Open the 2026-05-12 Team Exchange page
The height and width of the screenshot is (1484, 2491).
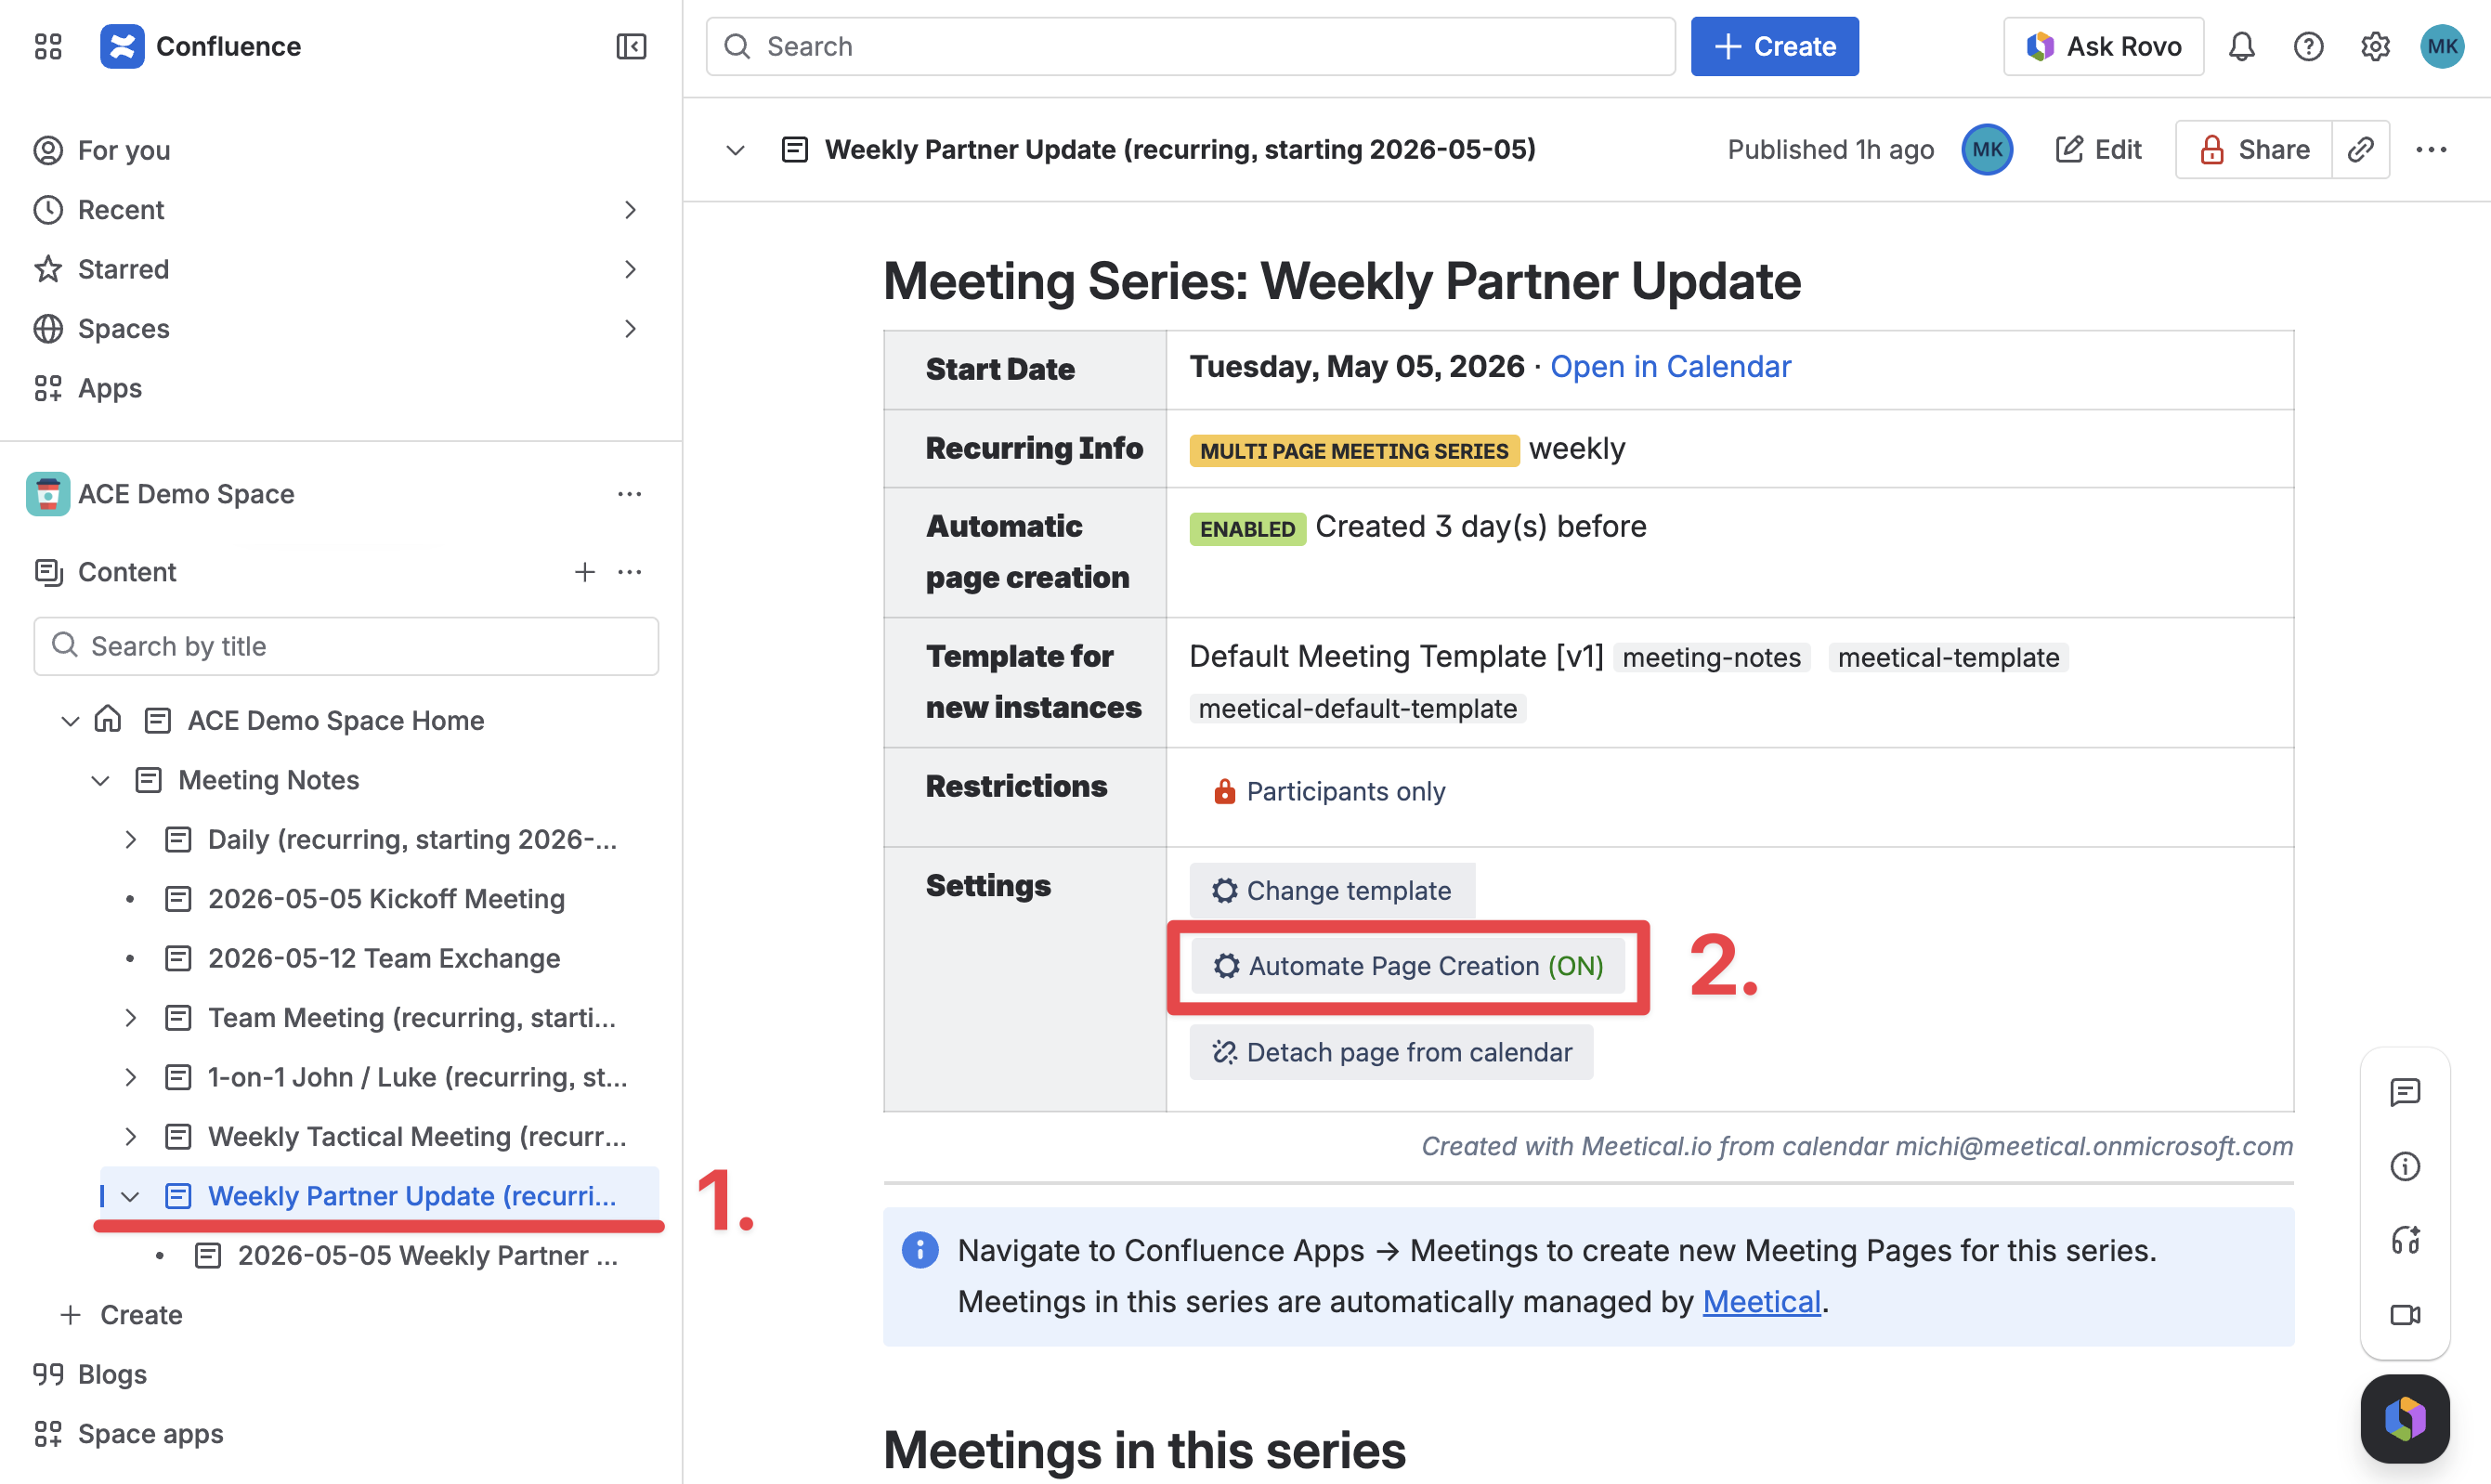pyautogui.click(x=384, y=958)
